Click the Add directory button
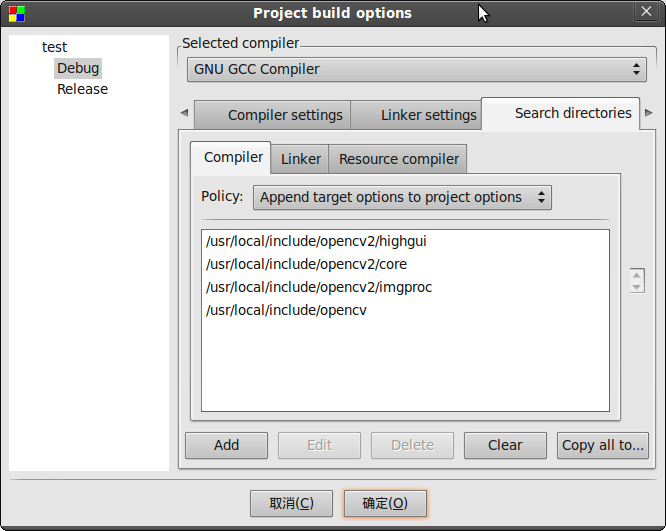 click(226, 445)
